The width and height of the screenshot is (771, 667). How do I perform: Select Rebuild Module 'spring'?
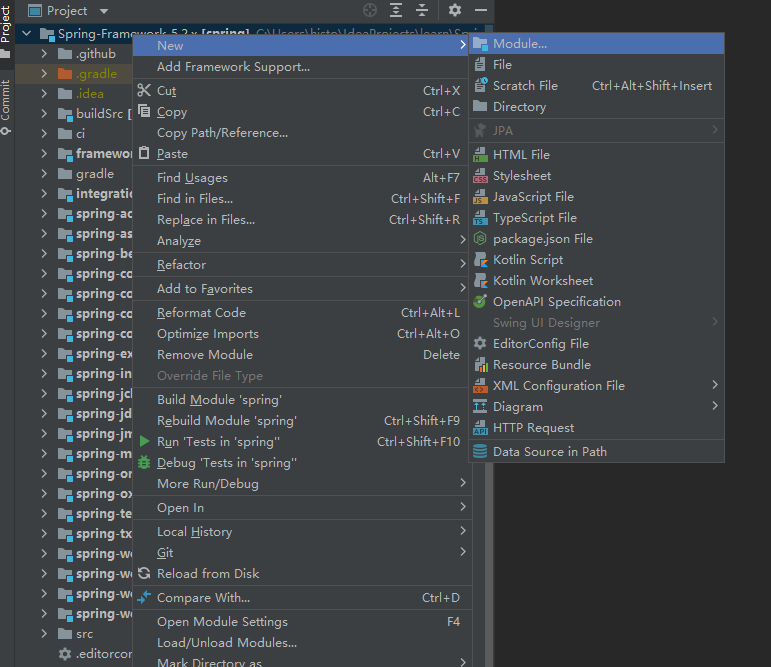click(x=302, y=421)
